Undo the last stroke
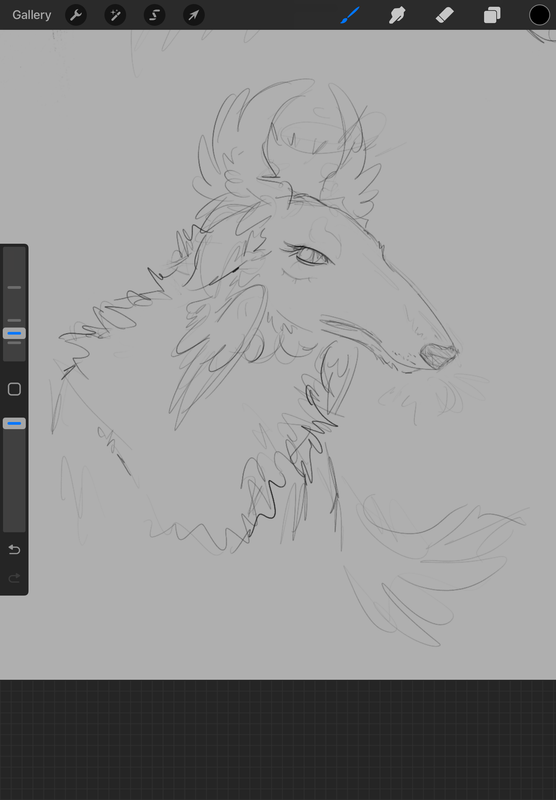The width and height of the screenshot is (556, 800). coord(14,549)
